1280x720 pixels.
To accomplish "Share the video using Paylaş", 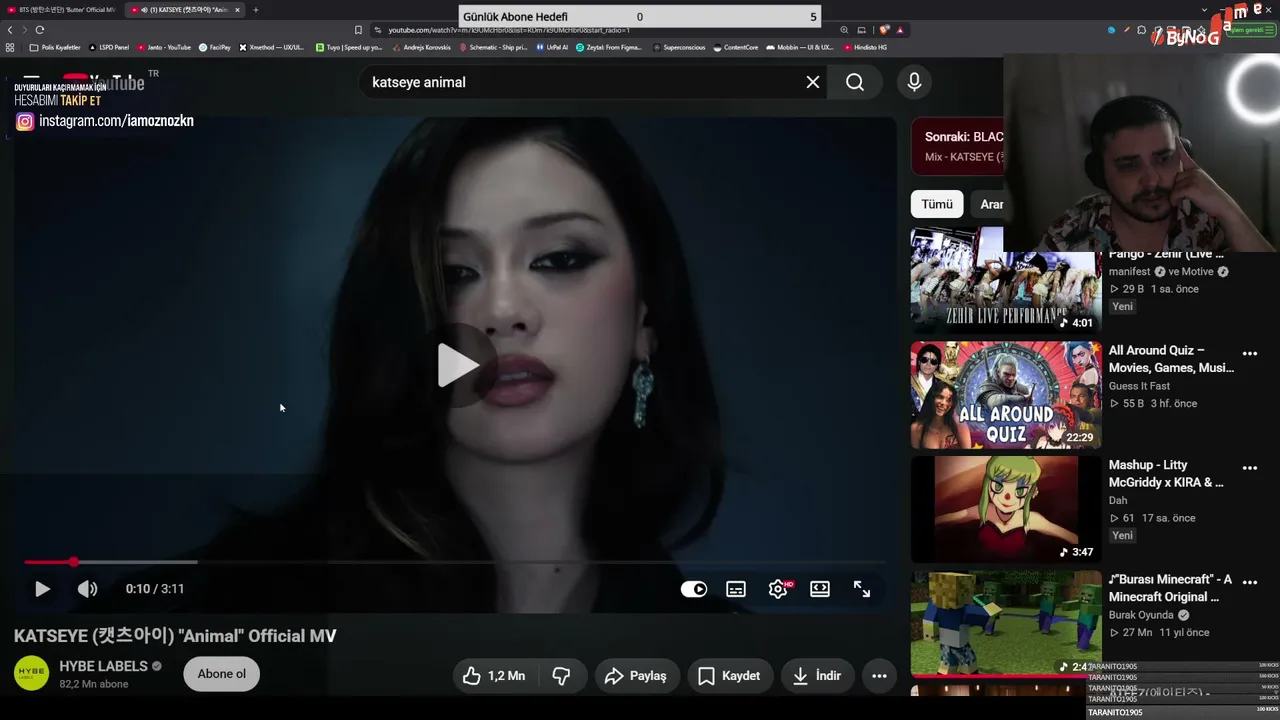I will coord(635,676).
